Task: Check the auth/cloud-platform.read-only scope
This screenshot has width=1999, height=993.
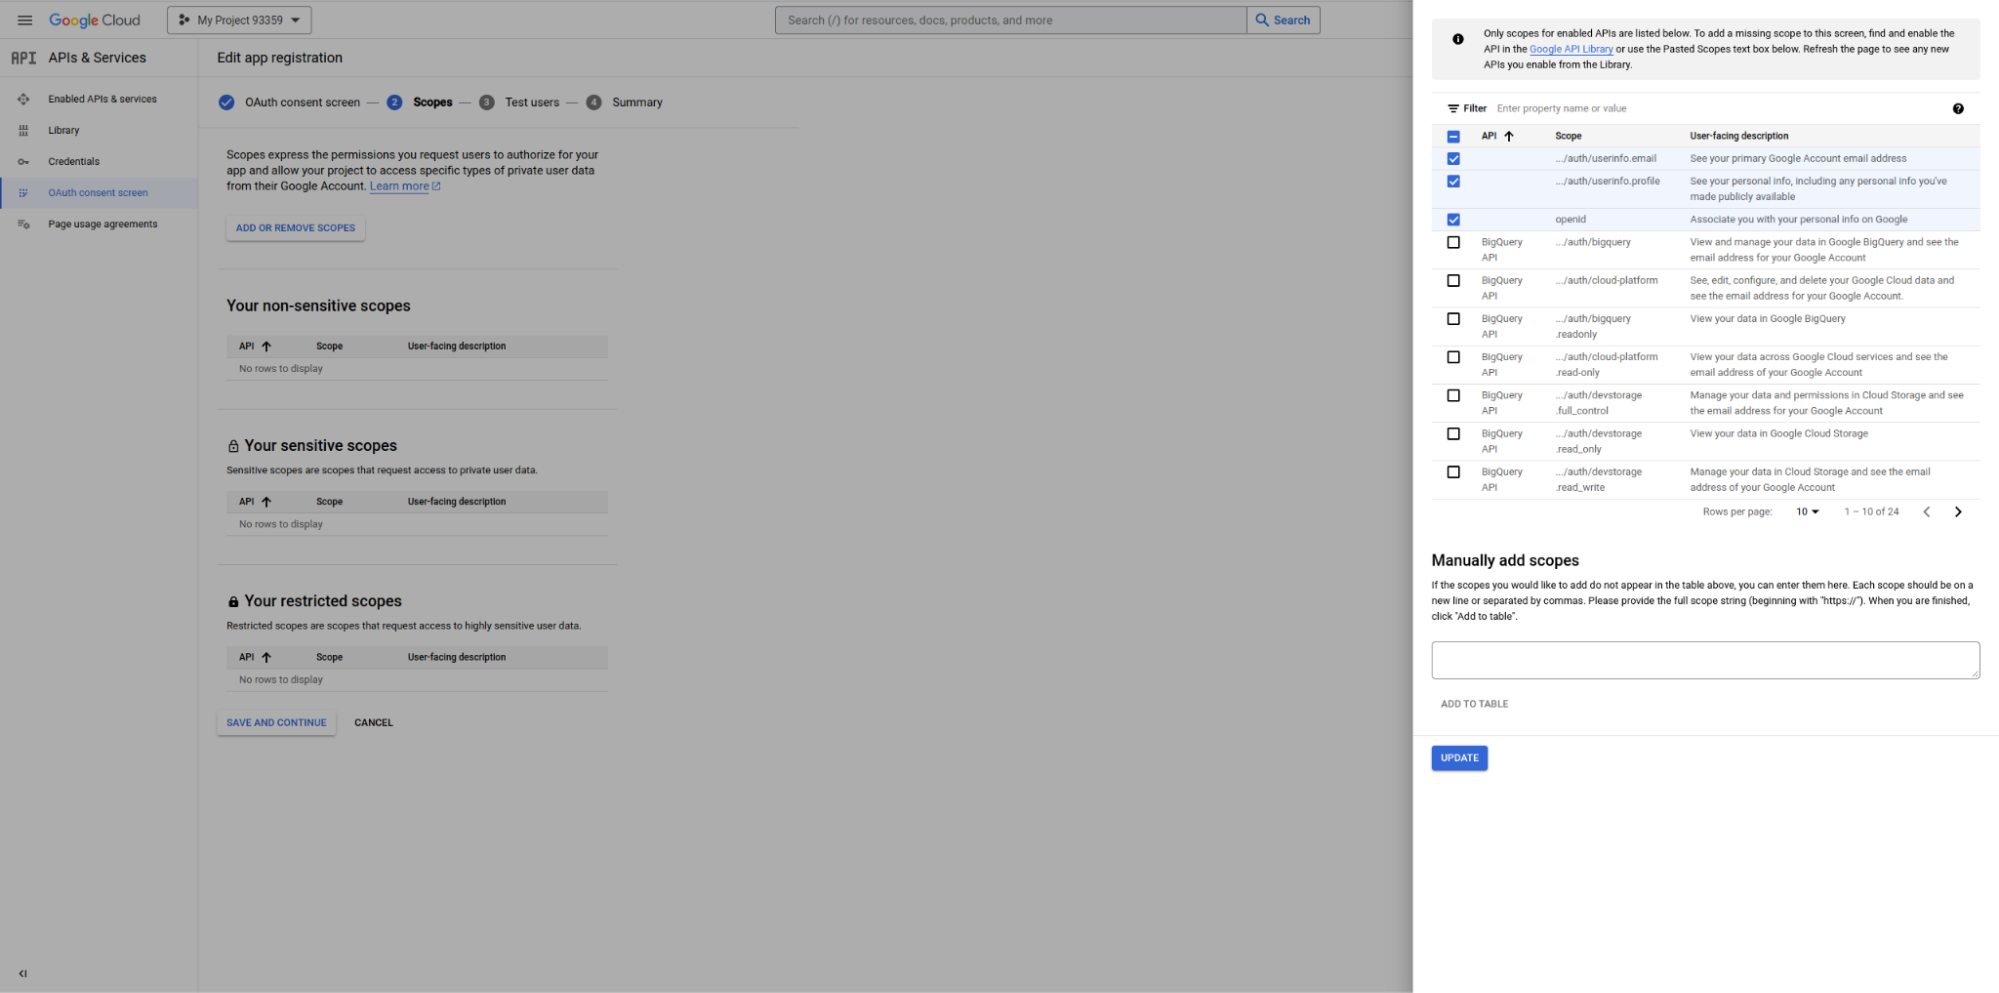Action: click(x=1453, y=357)
